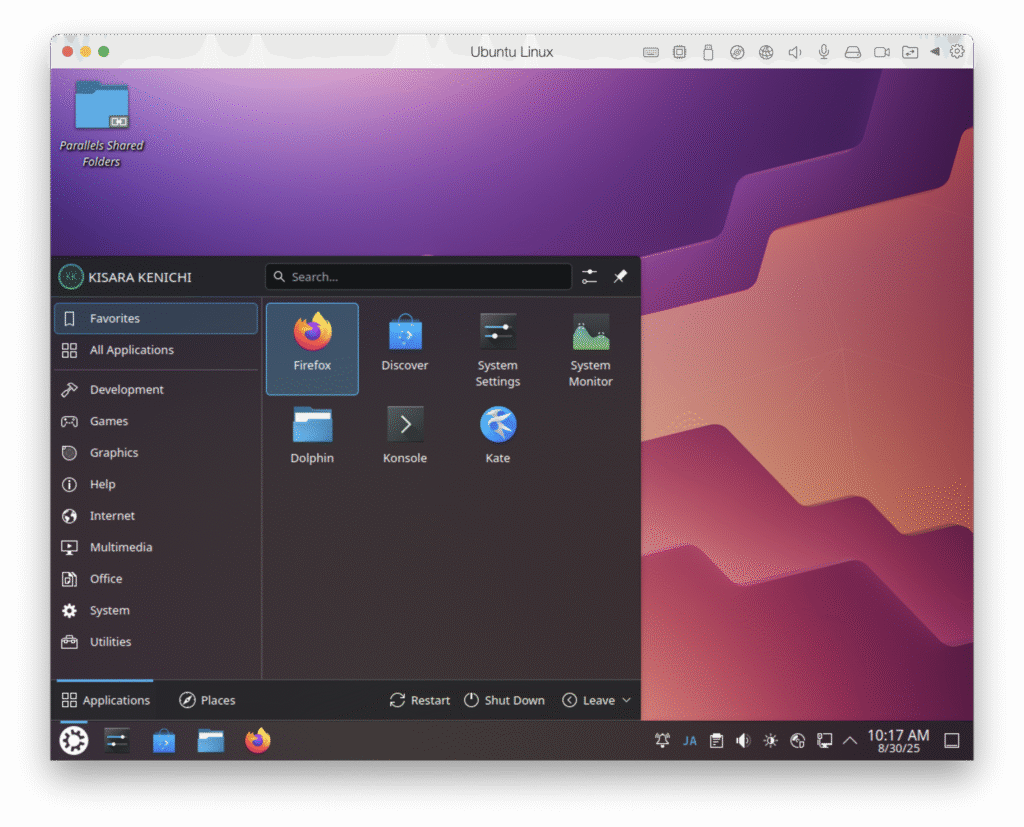Click the Parallels left arrow collapse icon

click(935, 52)
